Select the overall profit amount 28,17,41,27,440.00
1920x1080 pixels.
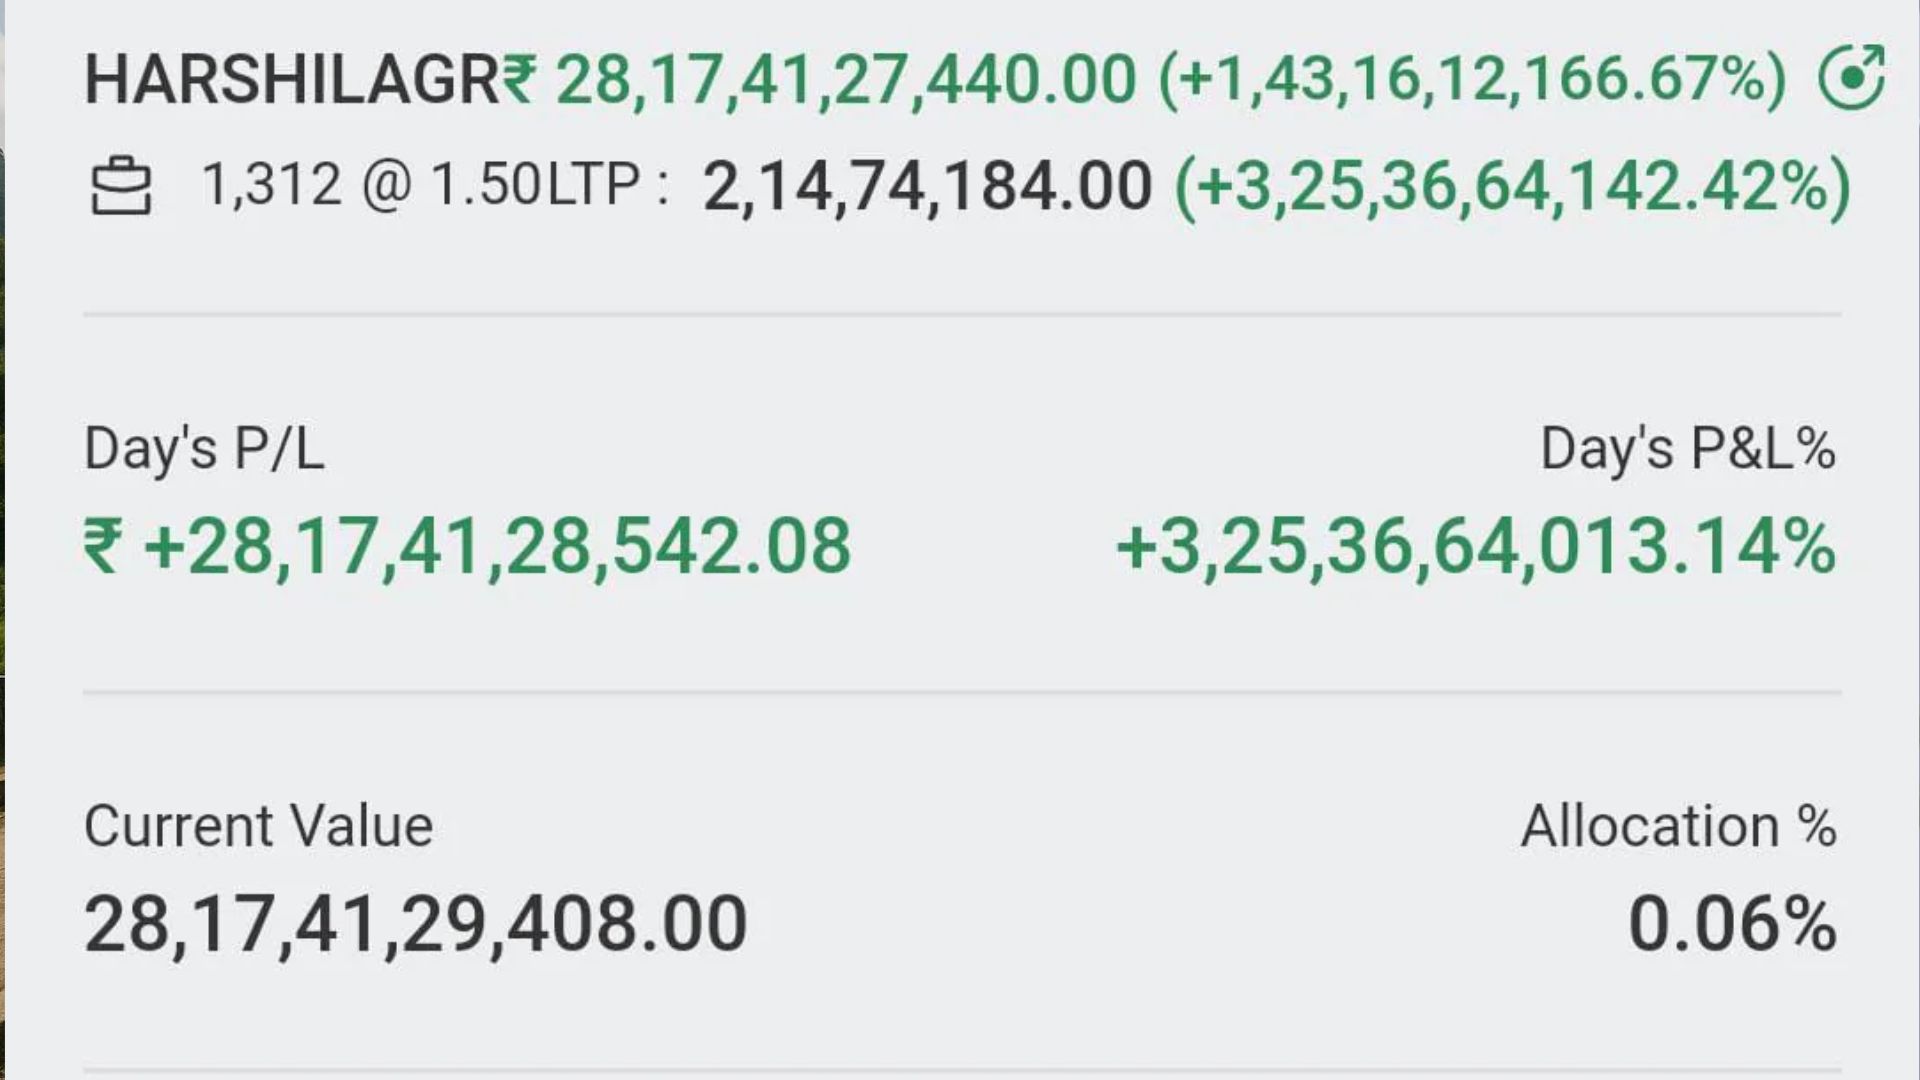(x=846, y=79)
